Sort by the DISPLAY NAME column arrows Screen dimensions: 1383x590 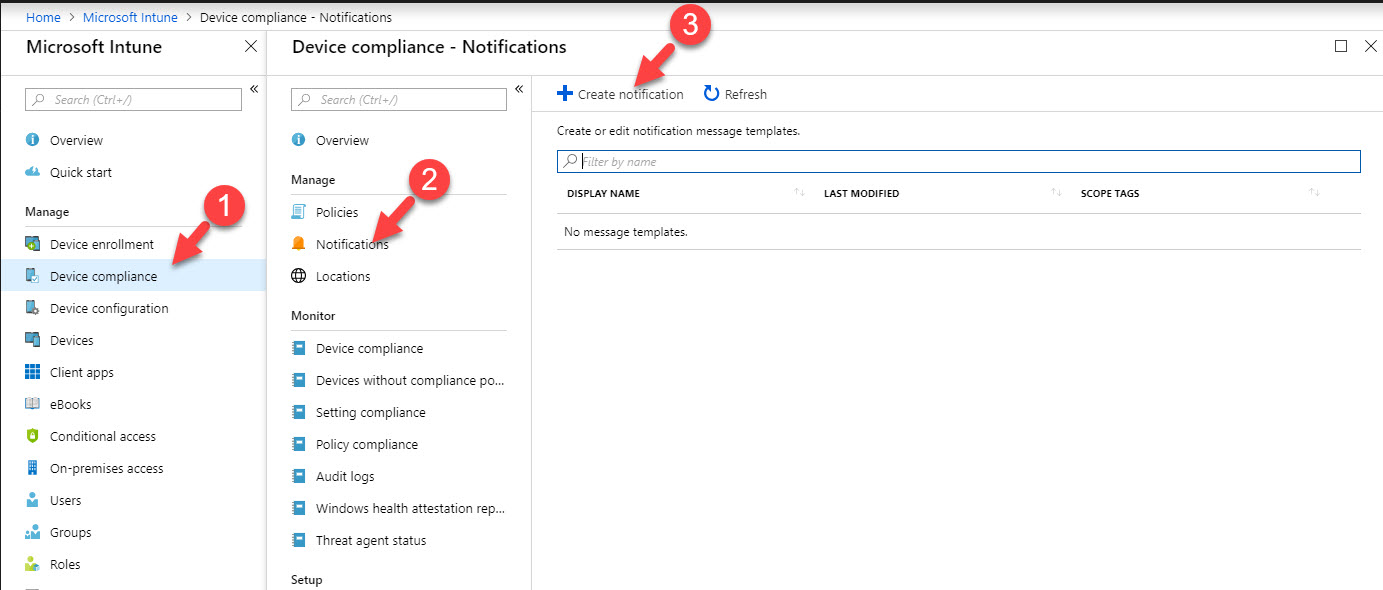coord(799,193)
